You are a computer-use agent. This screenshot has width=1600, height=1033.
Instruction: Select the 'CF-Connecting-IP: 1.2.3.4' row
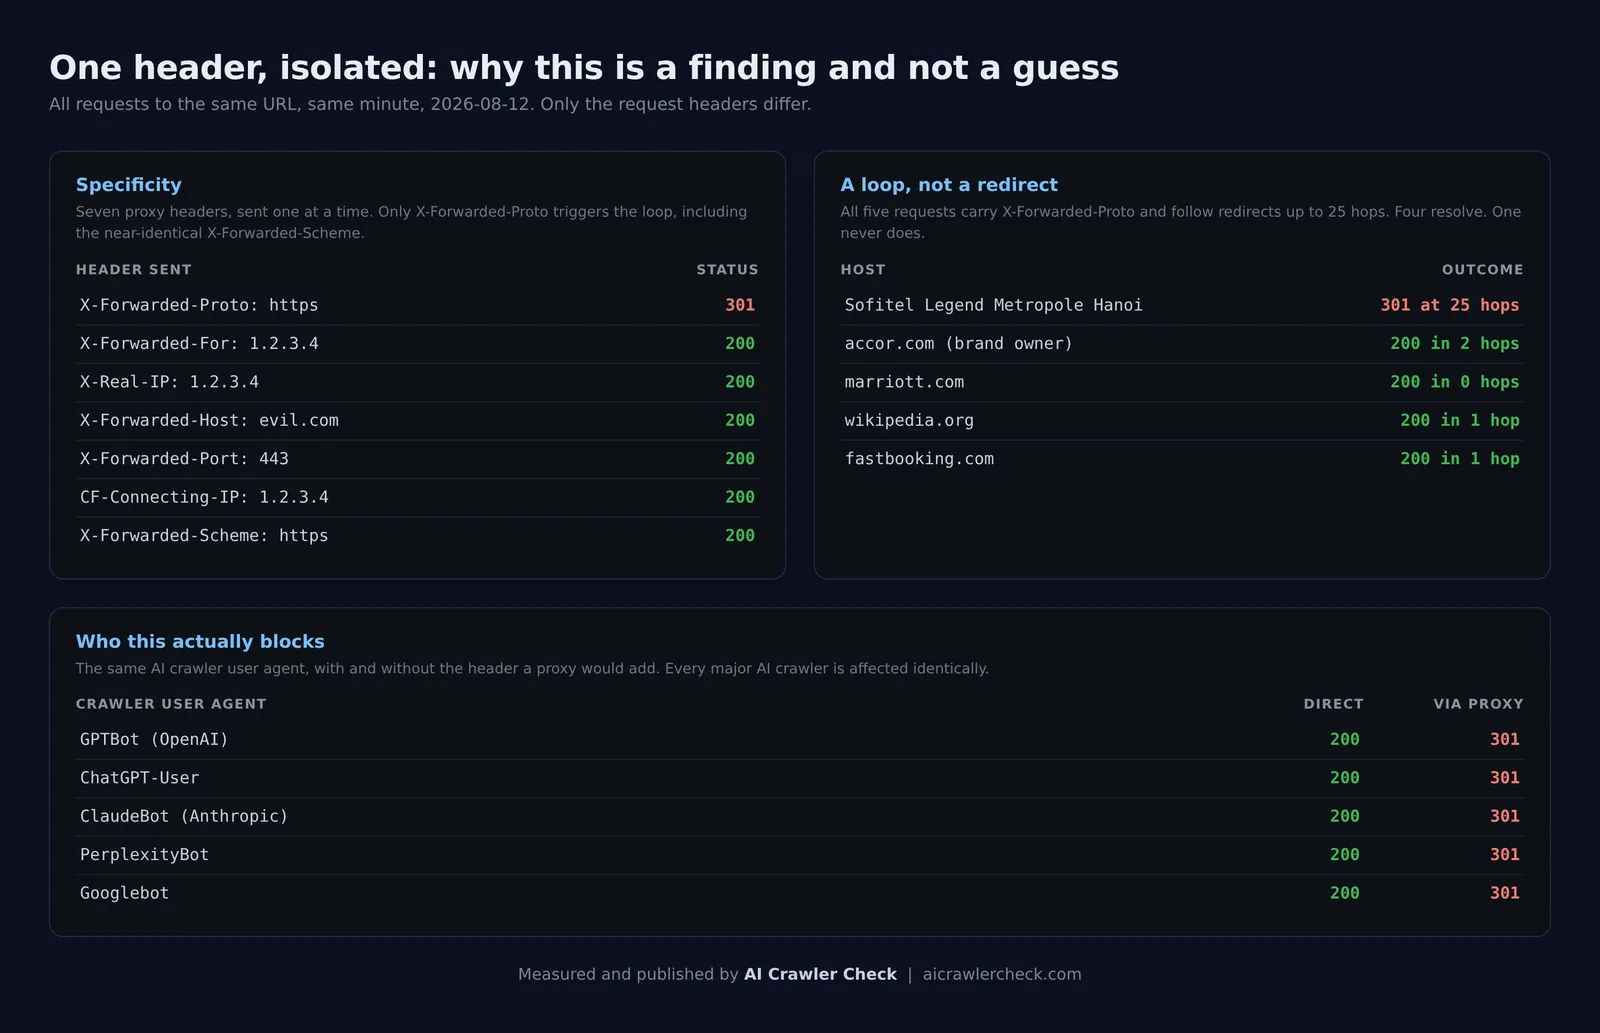(418, 497)
